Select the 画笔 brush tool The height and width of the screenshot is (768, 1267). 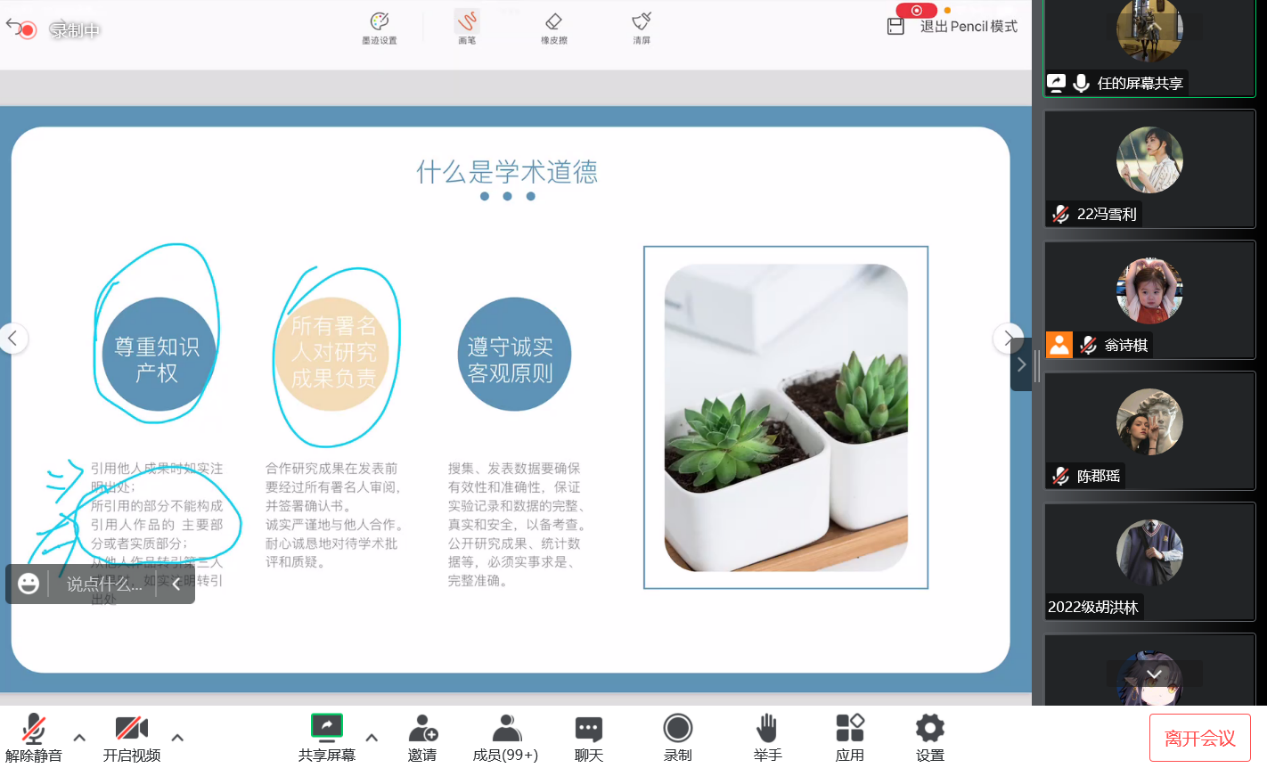(x=466, y=27)
